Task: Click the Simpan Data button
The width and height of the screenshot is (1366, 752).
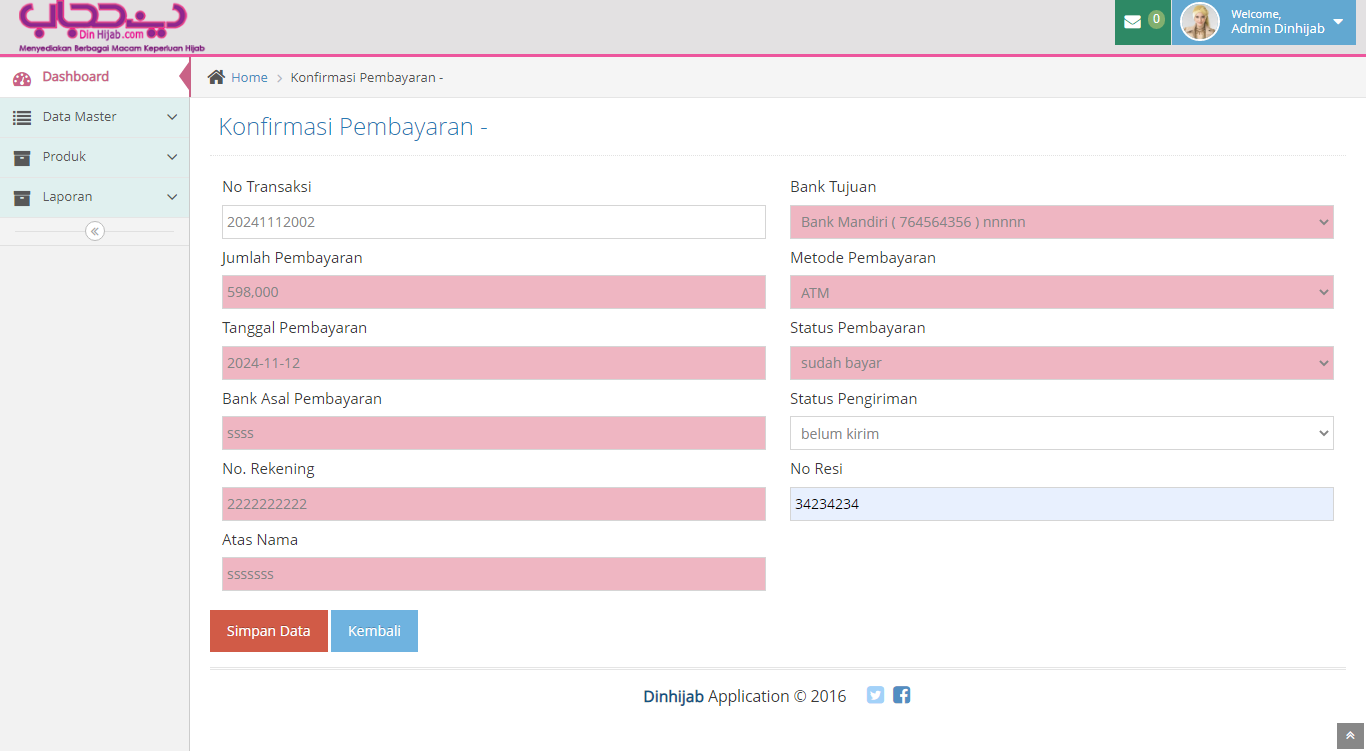Action: coord(268,631)
